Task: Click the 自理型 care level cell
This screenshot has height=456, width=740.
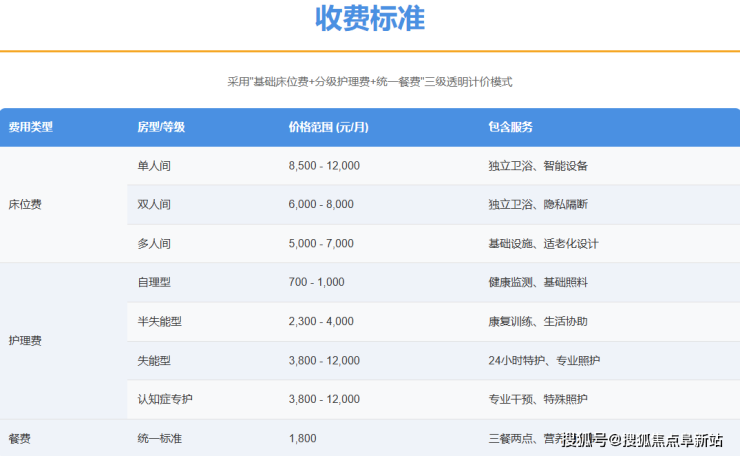Action: [154, 282]
